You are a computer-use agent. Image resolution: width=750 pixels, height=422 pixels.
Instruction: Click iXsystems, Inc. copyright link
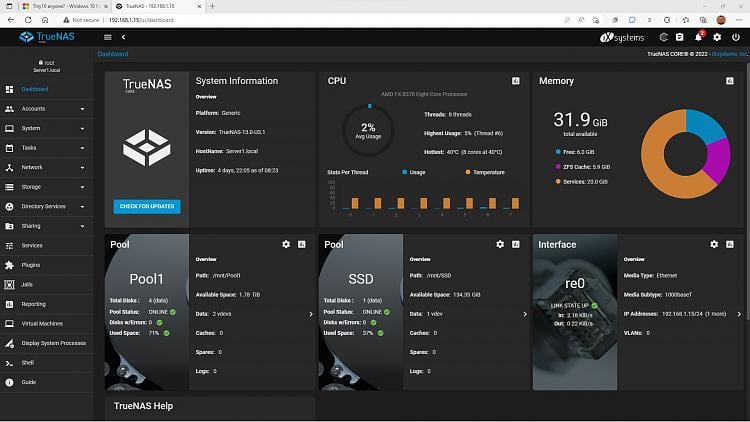point(729,54)
